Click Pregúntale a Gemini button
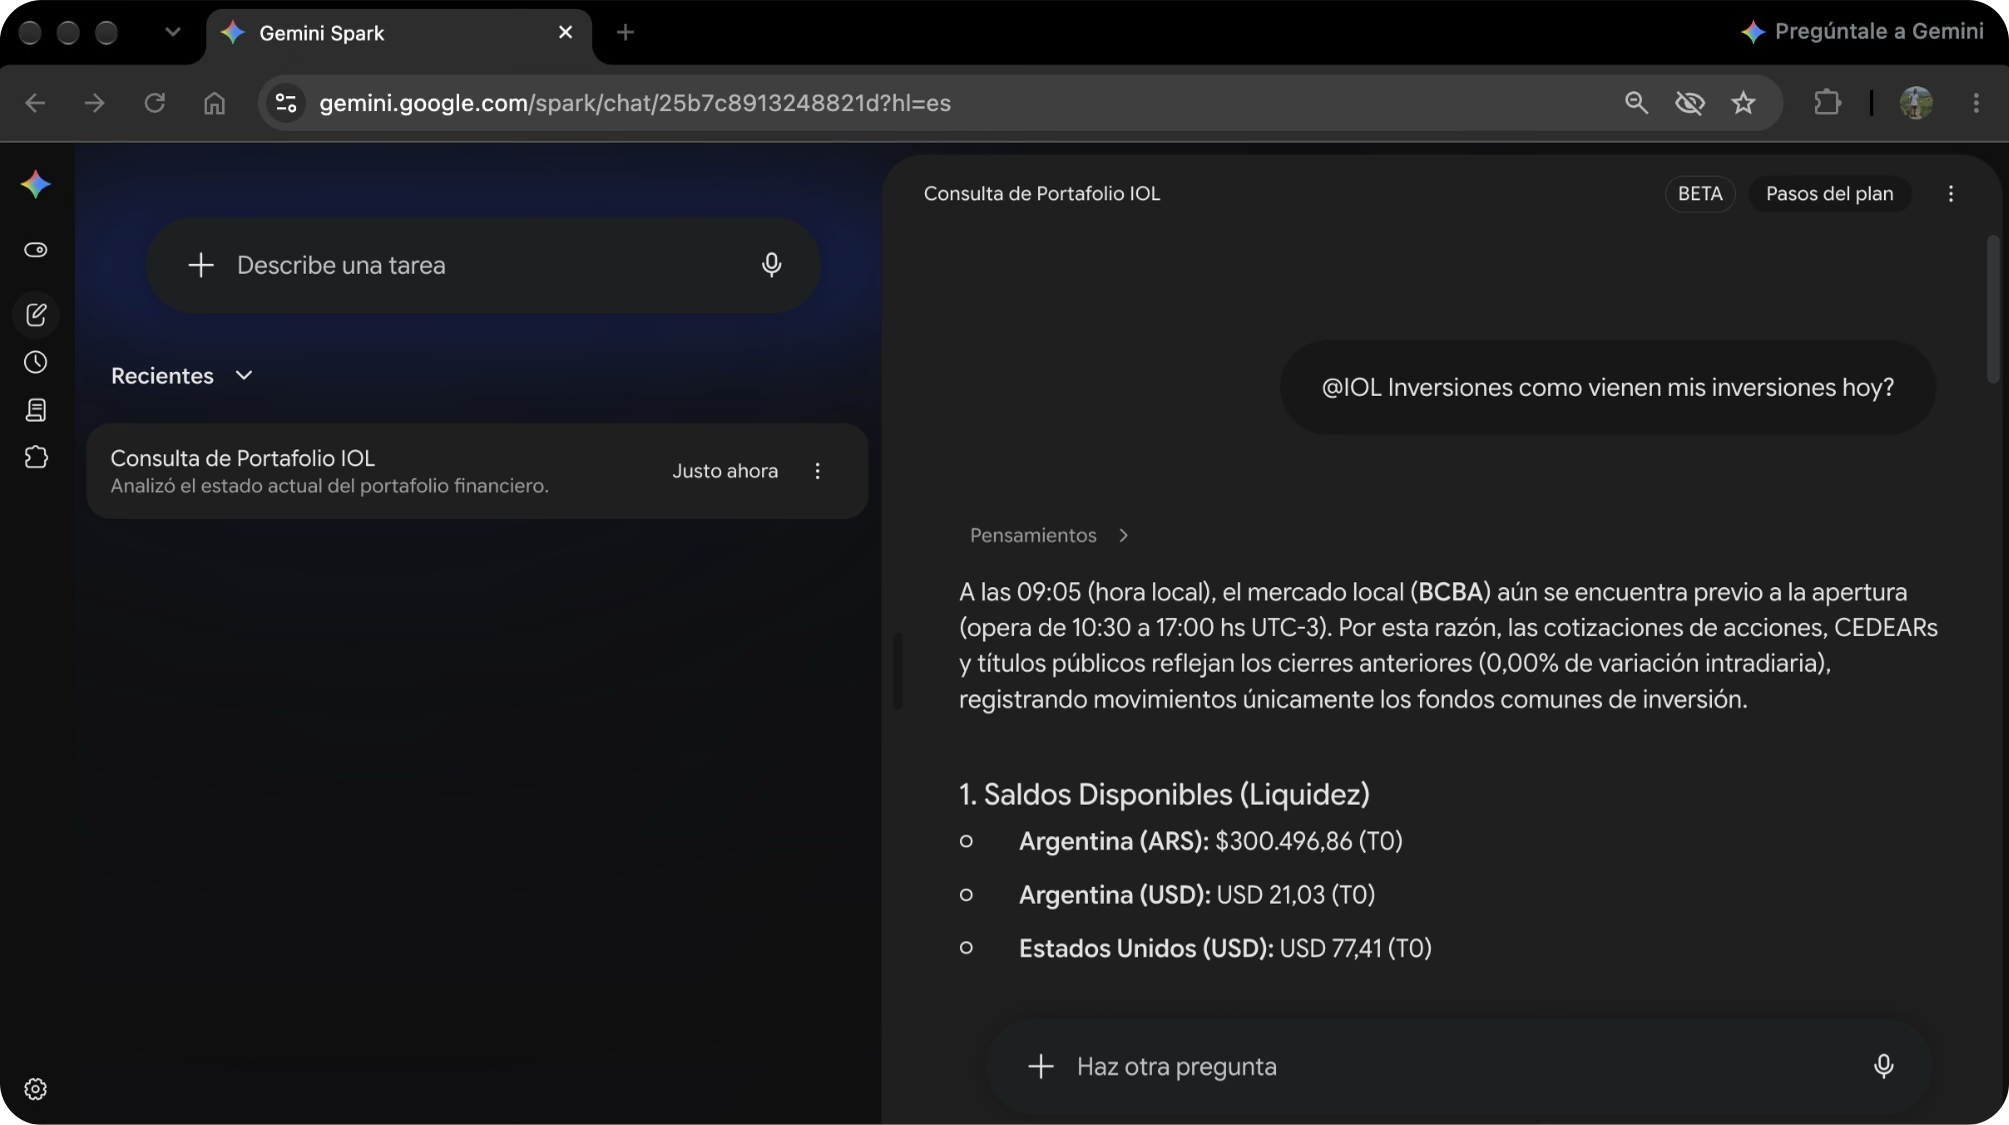Screen dimensions: 2009x1125 click(x=1862, y=32)
